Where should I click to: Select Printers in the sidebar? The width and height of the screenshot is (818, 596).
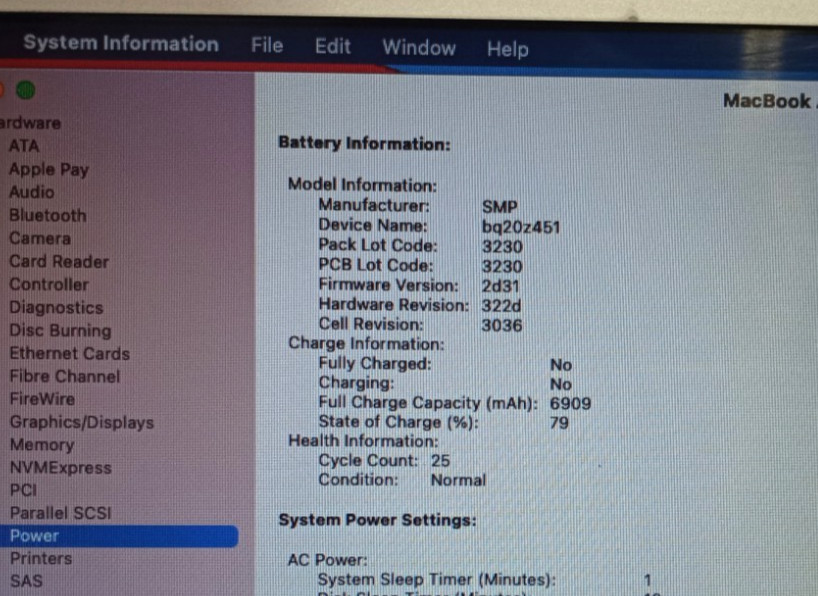[x=41, y=558]
